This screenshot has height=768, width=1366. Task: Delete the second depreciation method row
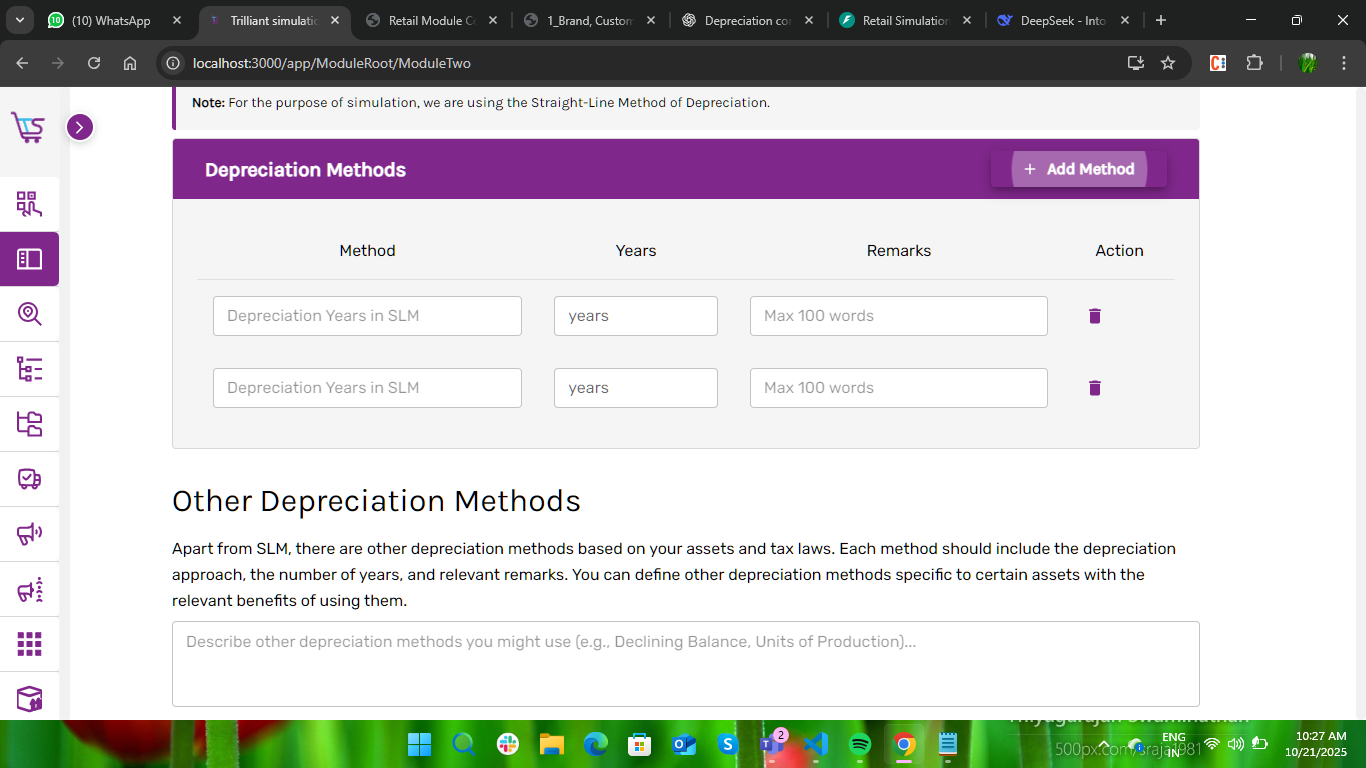pyautogui.click(x=1094, y=388)
